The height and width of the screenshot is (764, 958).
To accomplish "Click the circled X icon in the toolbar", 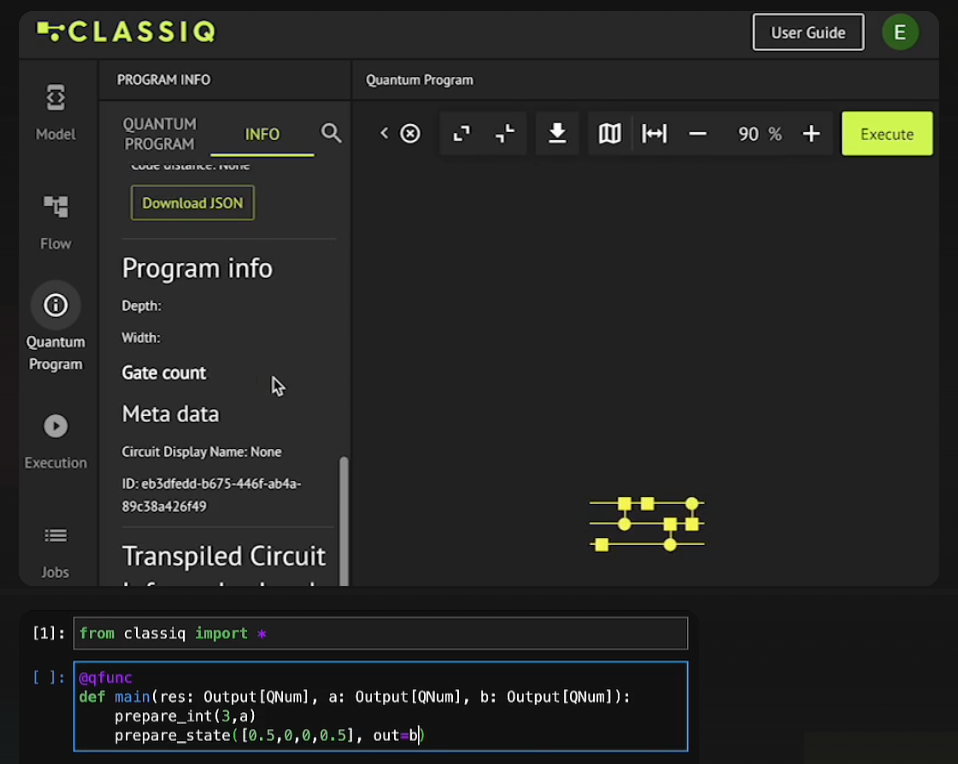I will click(x=410, y=133).
